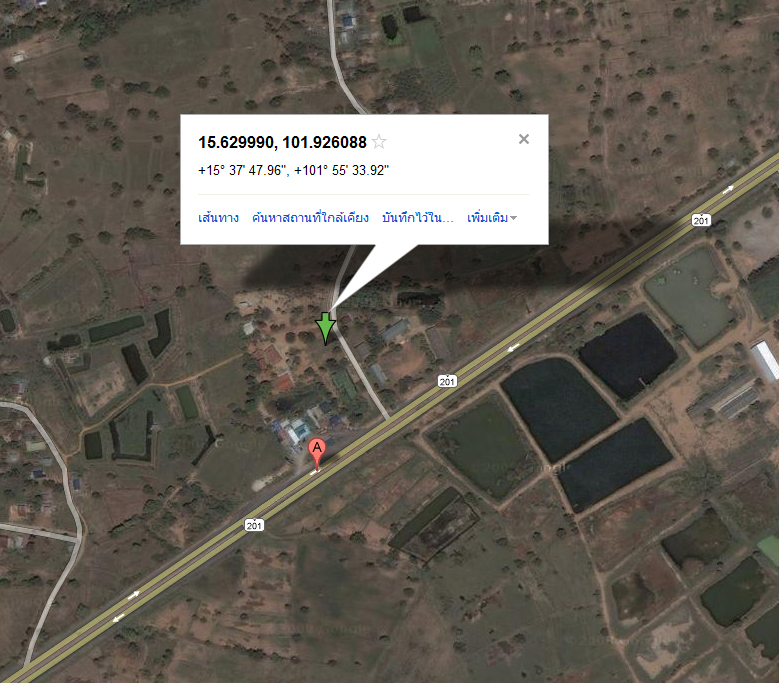Click the 201 route shield southwest of marker A
Viewport: 779px width, 683px height.
(254, 525)
